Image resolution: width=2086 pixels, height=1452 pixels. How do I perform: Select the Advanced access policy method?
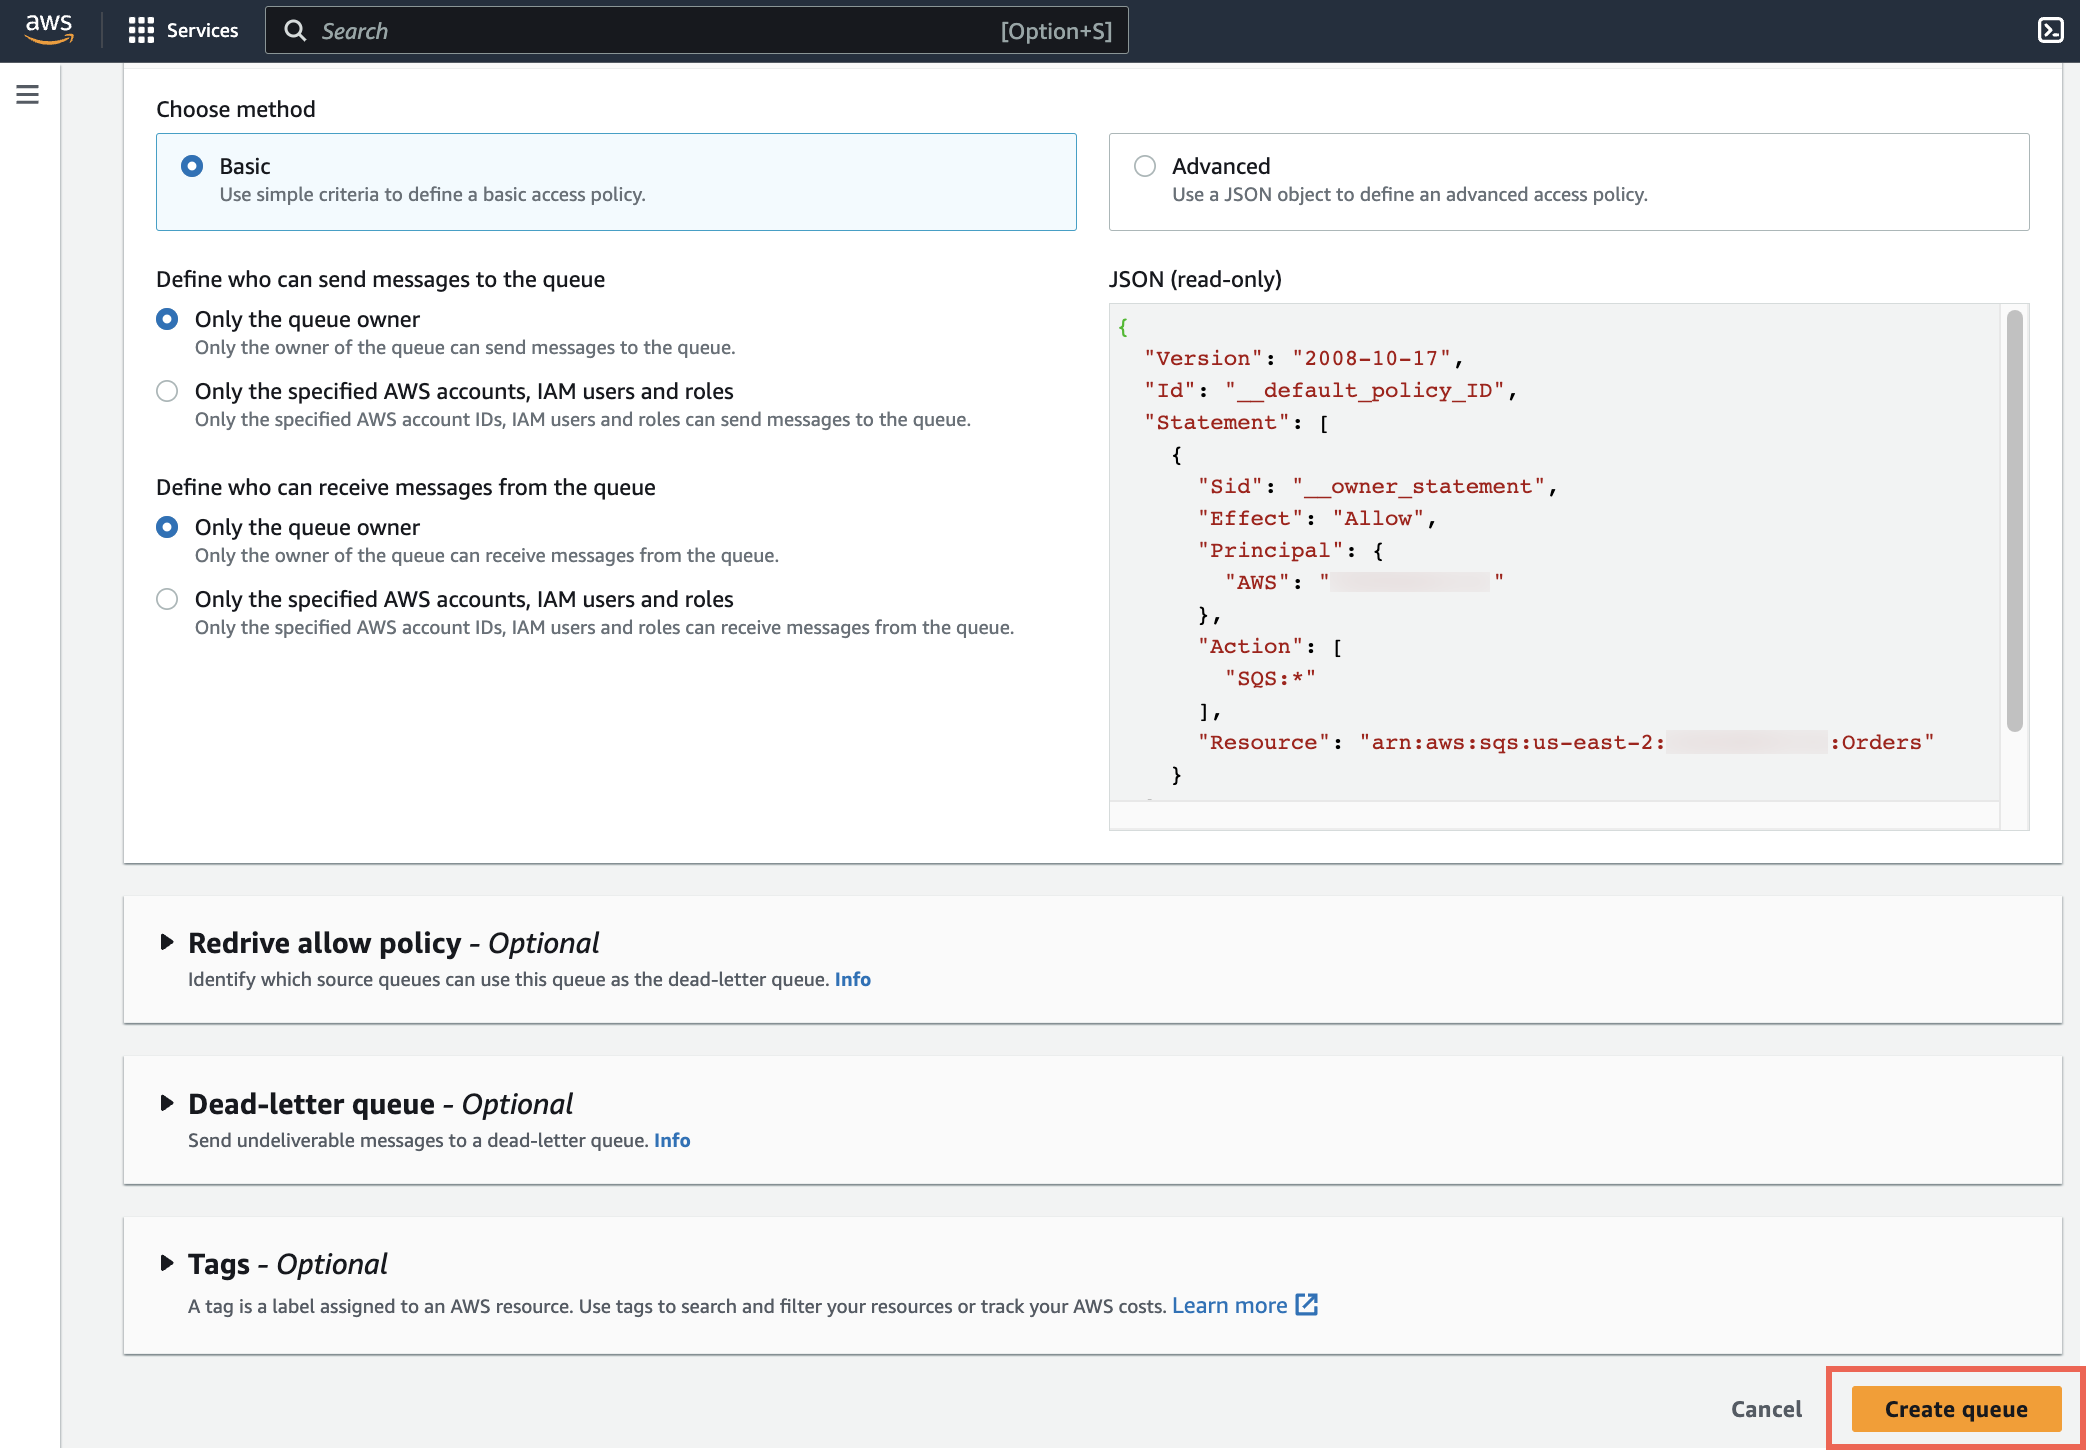coord(1145,166)
